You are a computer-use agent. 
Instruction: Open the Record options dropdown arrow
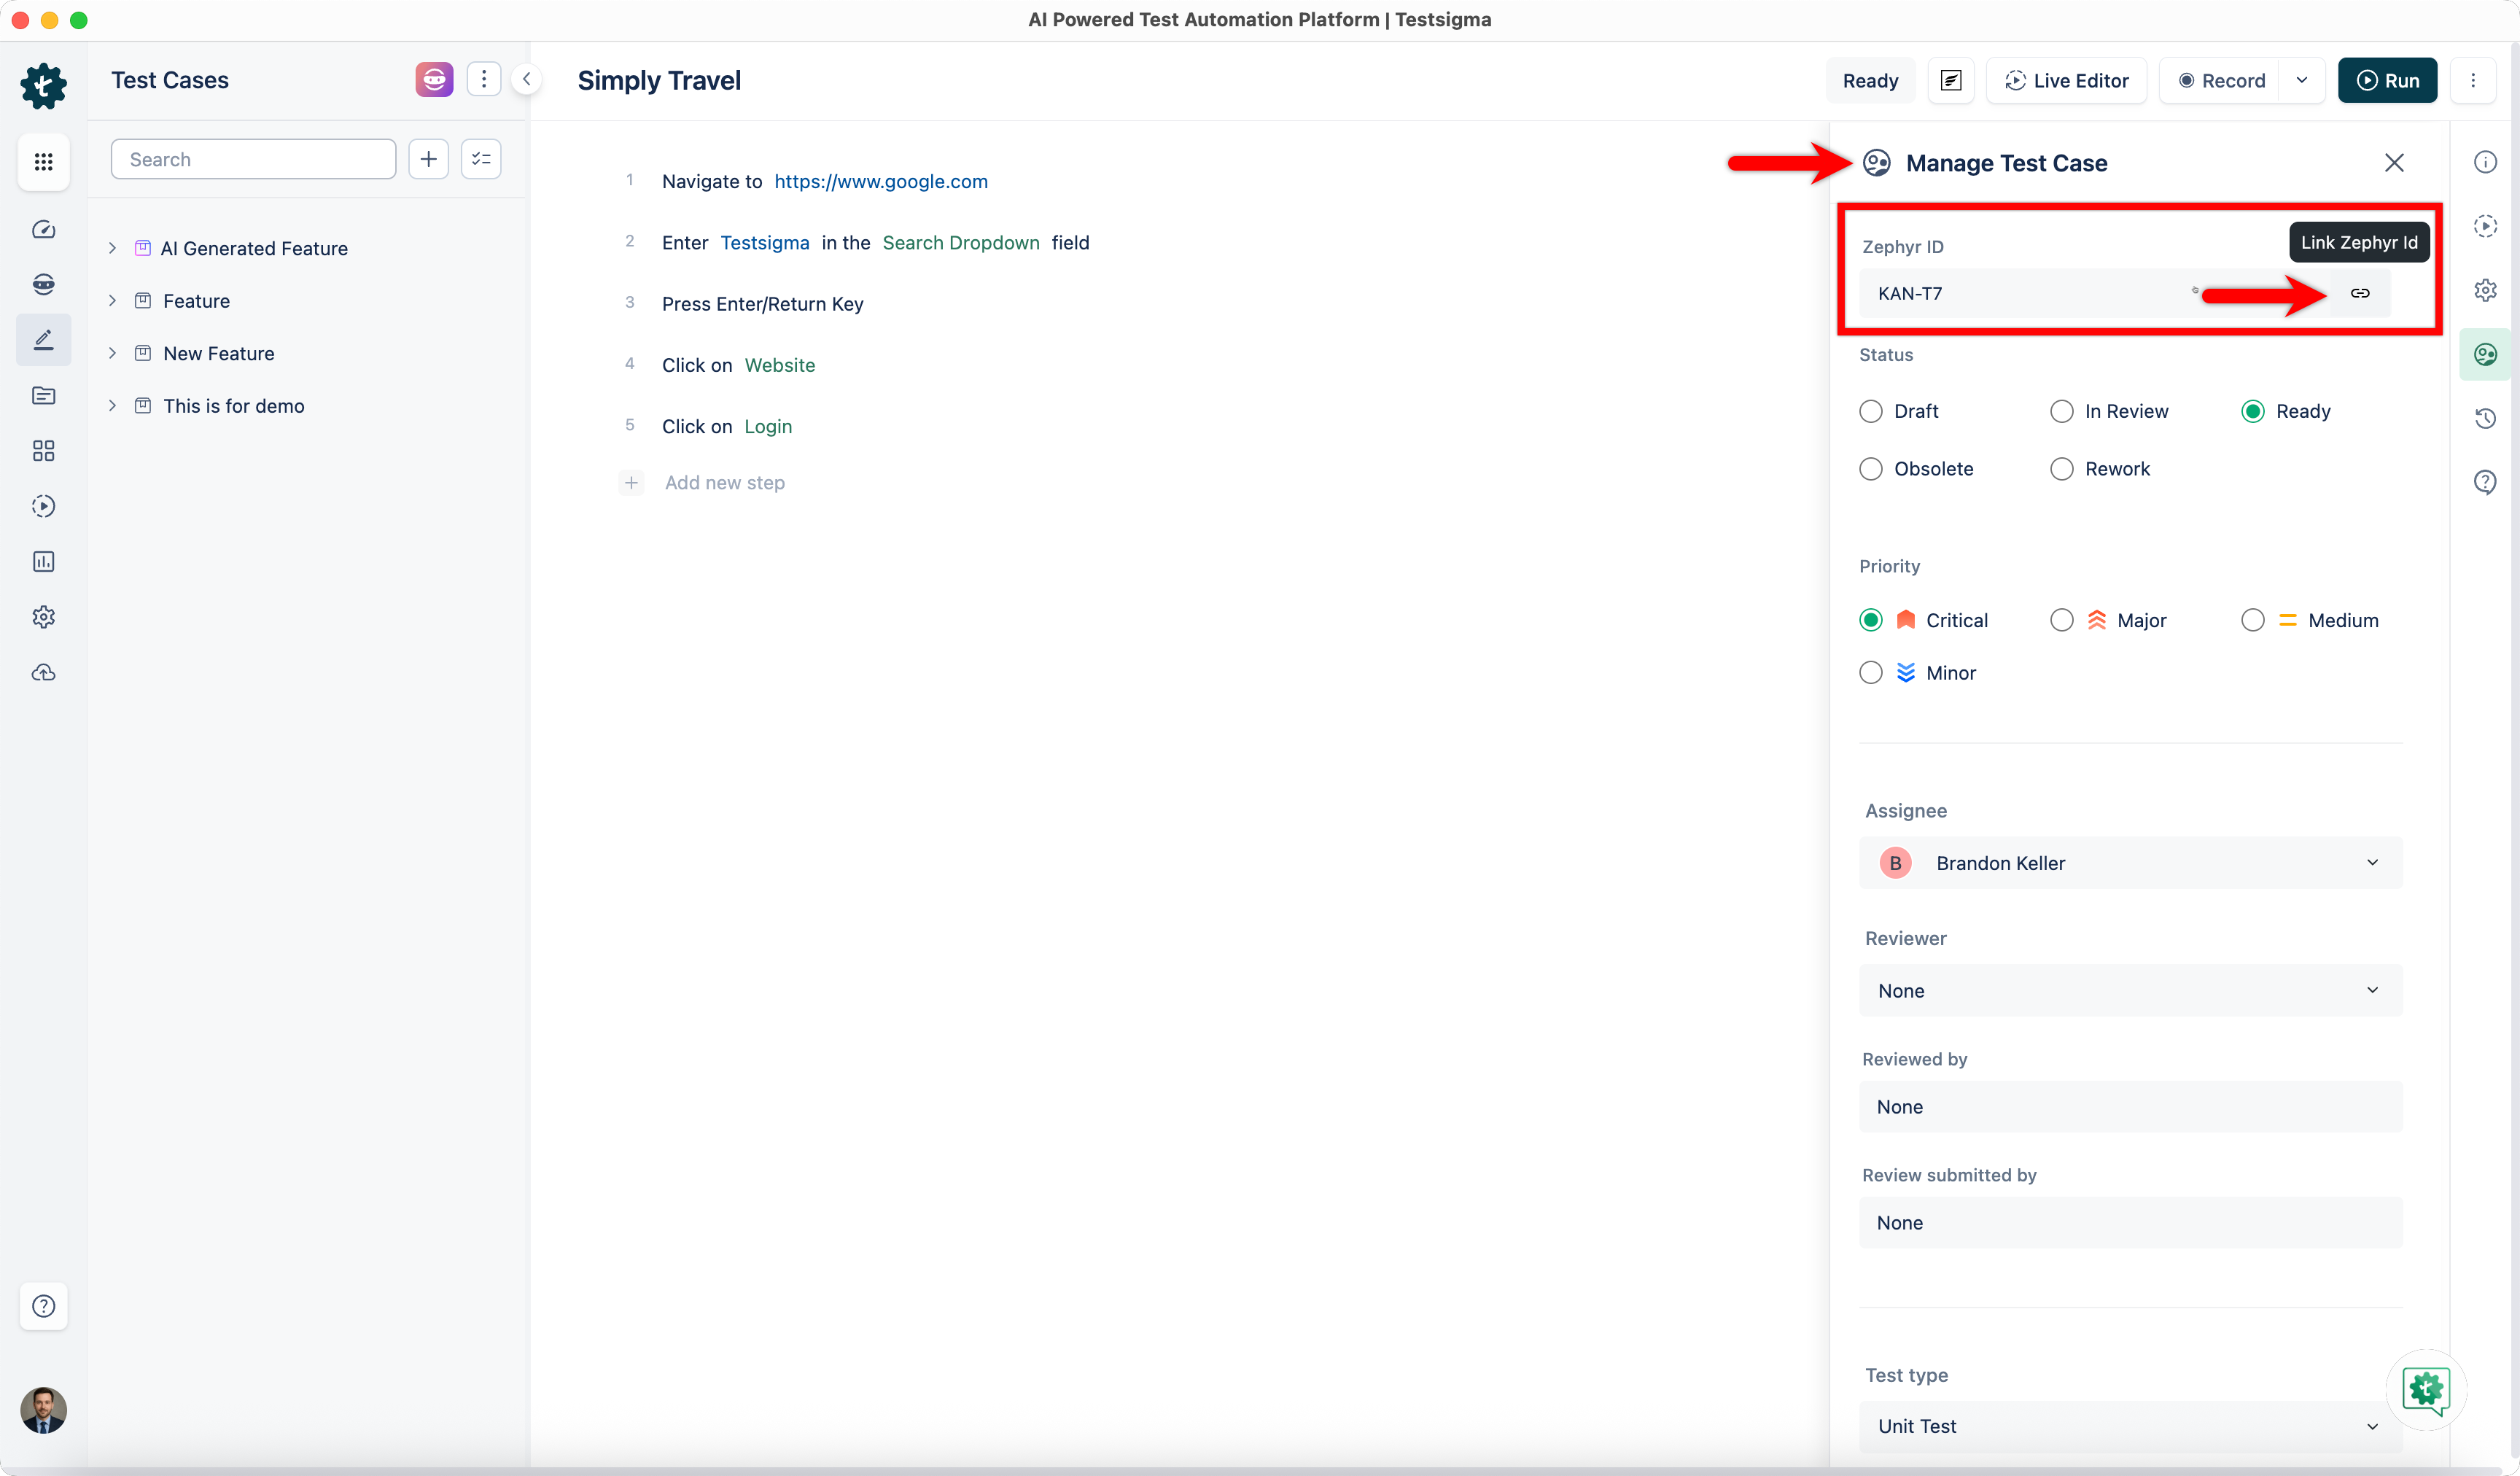[x=2301, y=80]
